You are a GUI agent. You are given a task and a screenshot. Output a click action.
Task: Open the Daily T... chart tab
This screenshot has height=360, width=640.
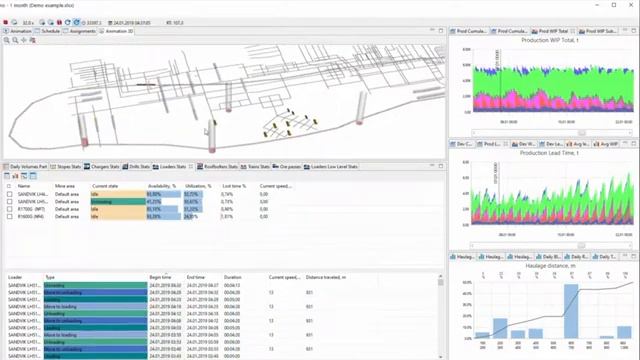(x=604, y=257)
